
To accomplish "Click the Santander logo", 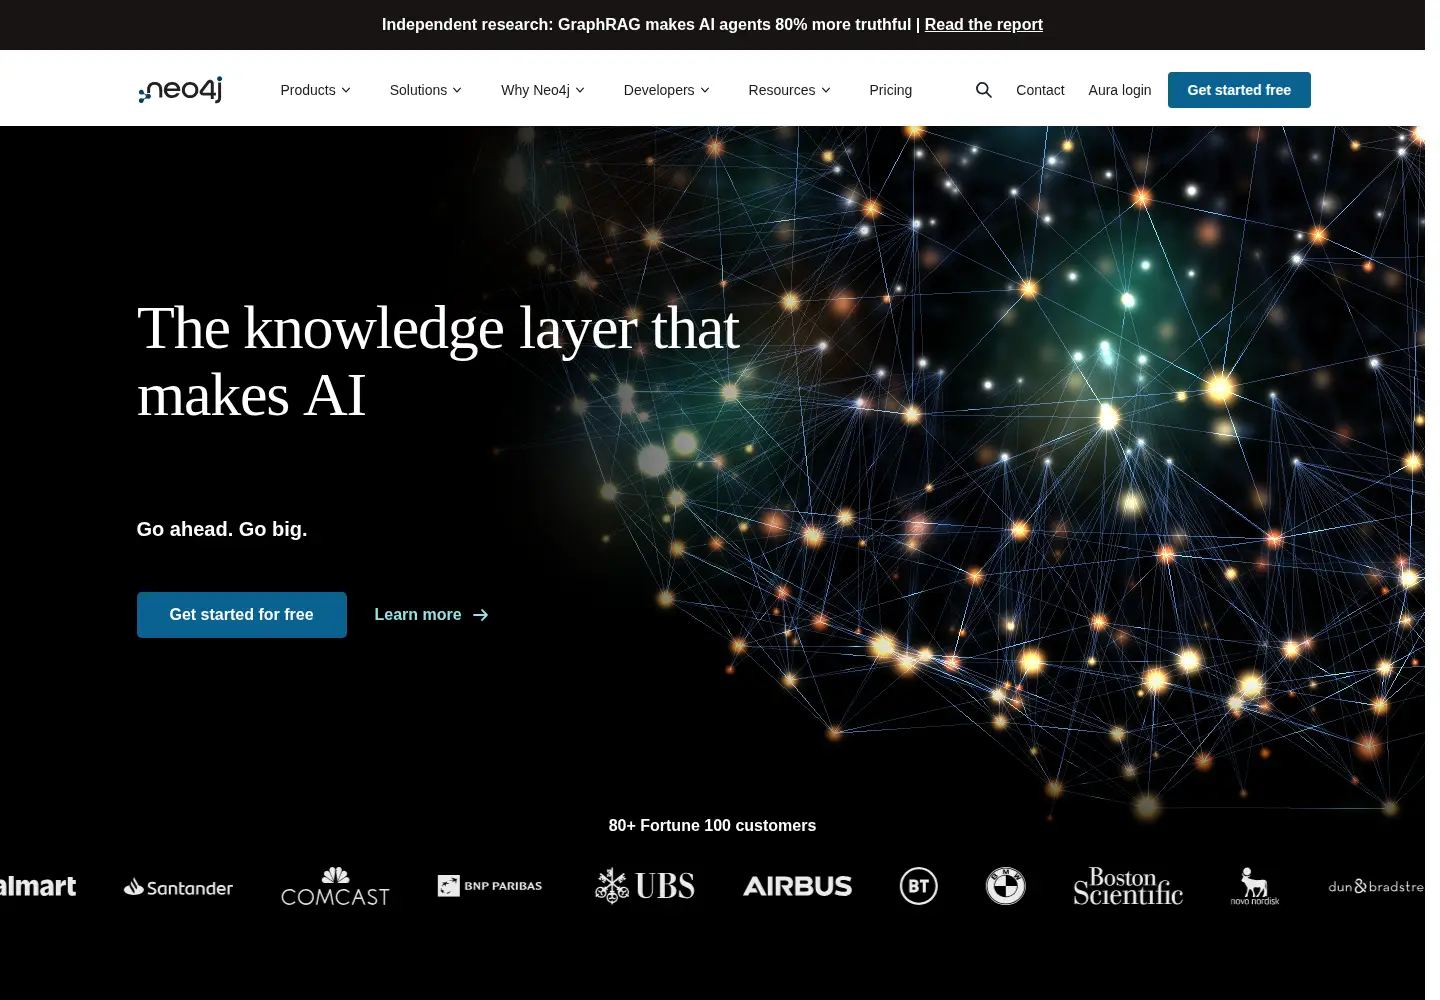I will pos(178,887).
